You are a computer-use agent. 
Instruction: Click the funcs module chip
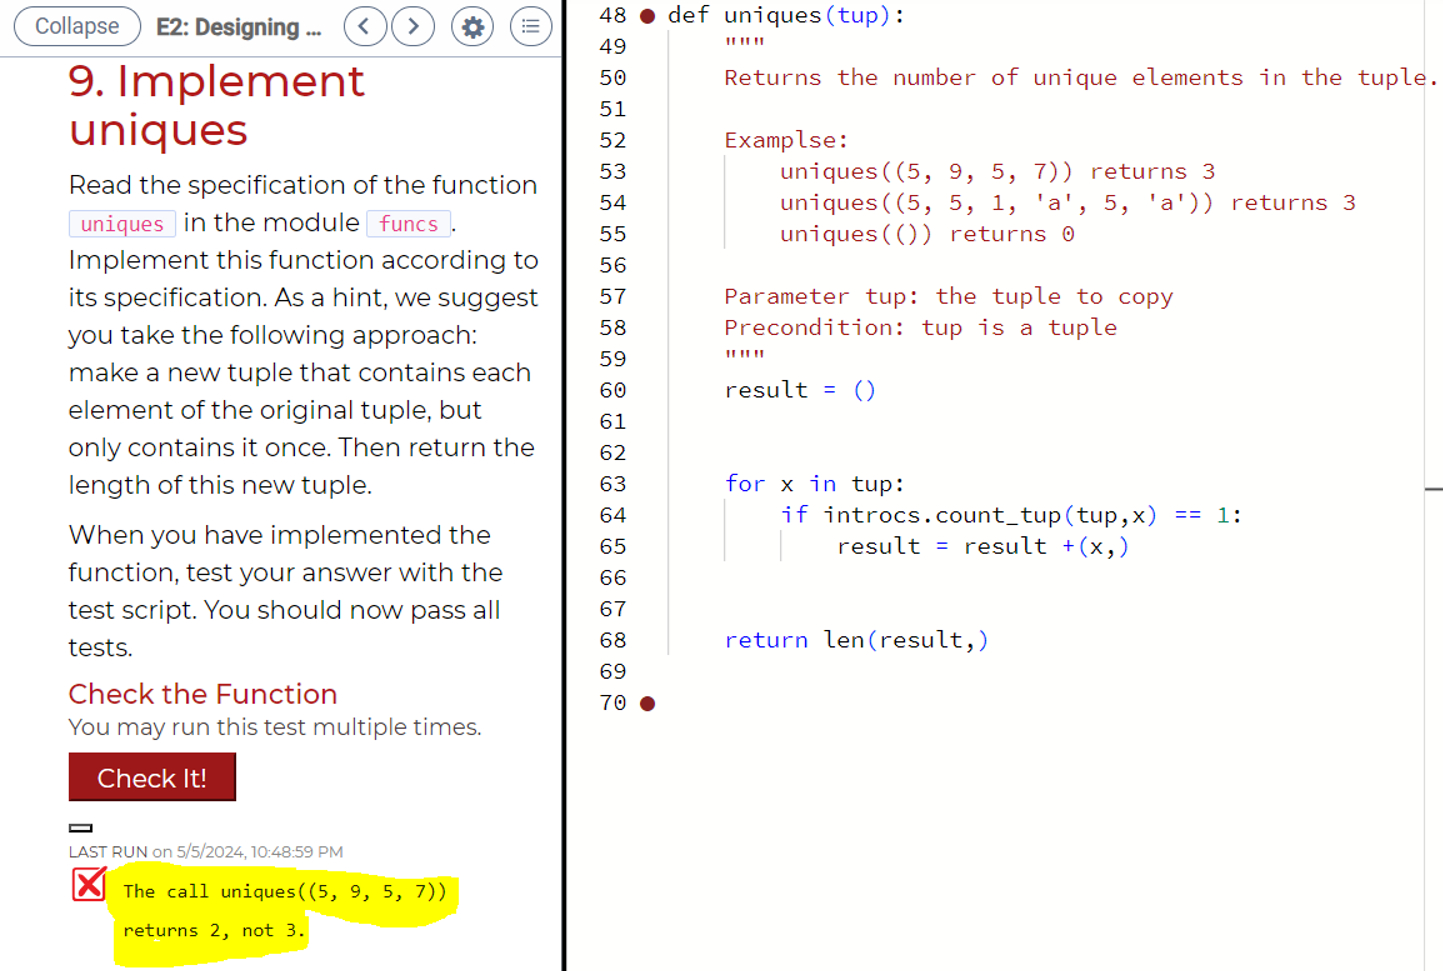coord(408,224)
